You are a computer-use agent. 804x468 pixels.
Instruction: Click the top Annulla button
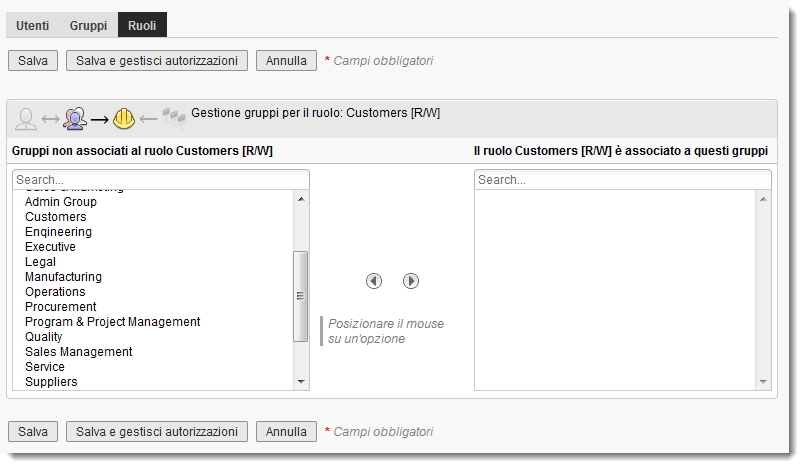tap(286, 60)
